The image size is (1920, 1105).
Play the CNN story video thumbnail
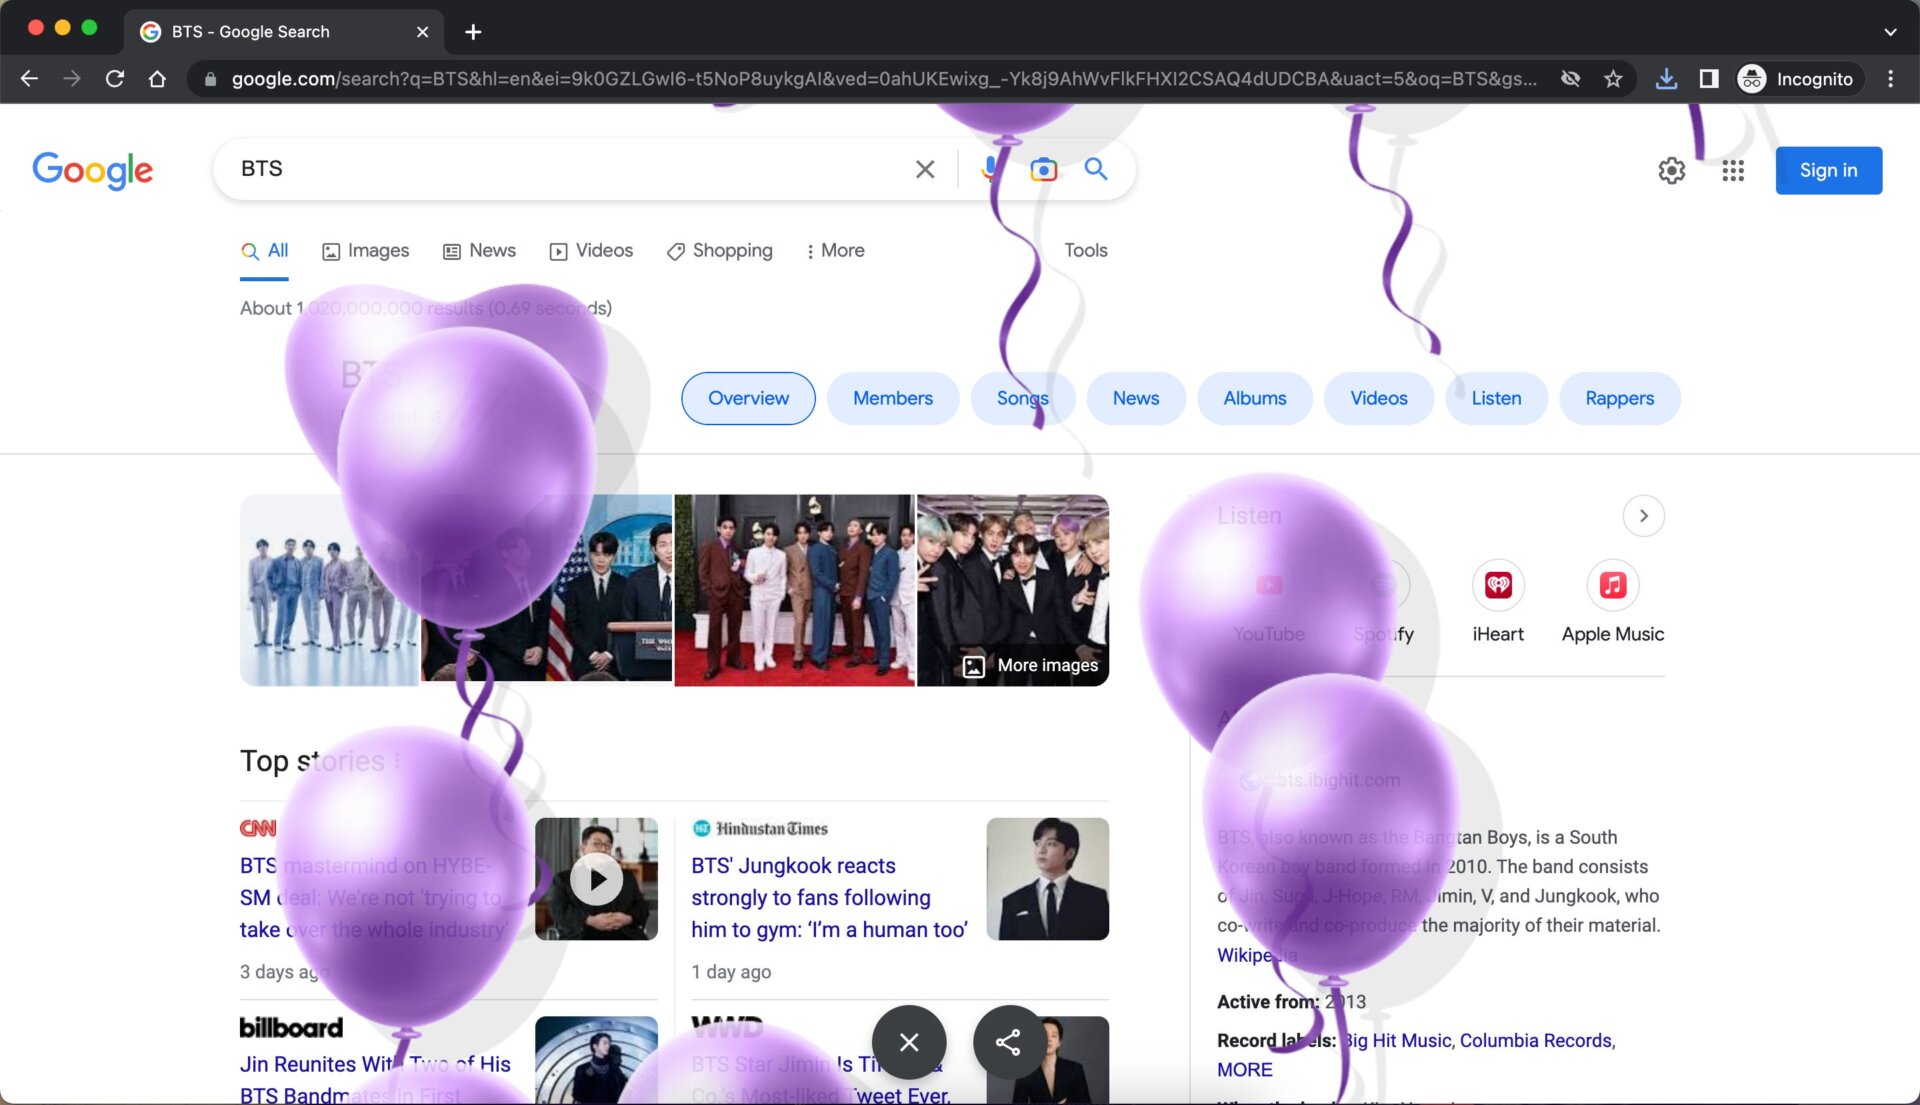[597, 879]
